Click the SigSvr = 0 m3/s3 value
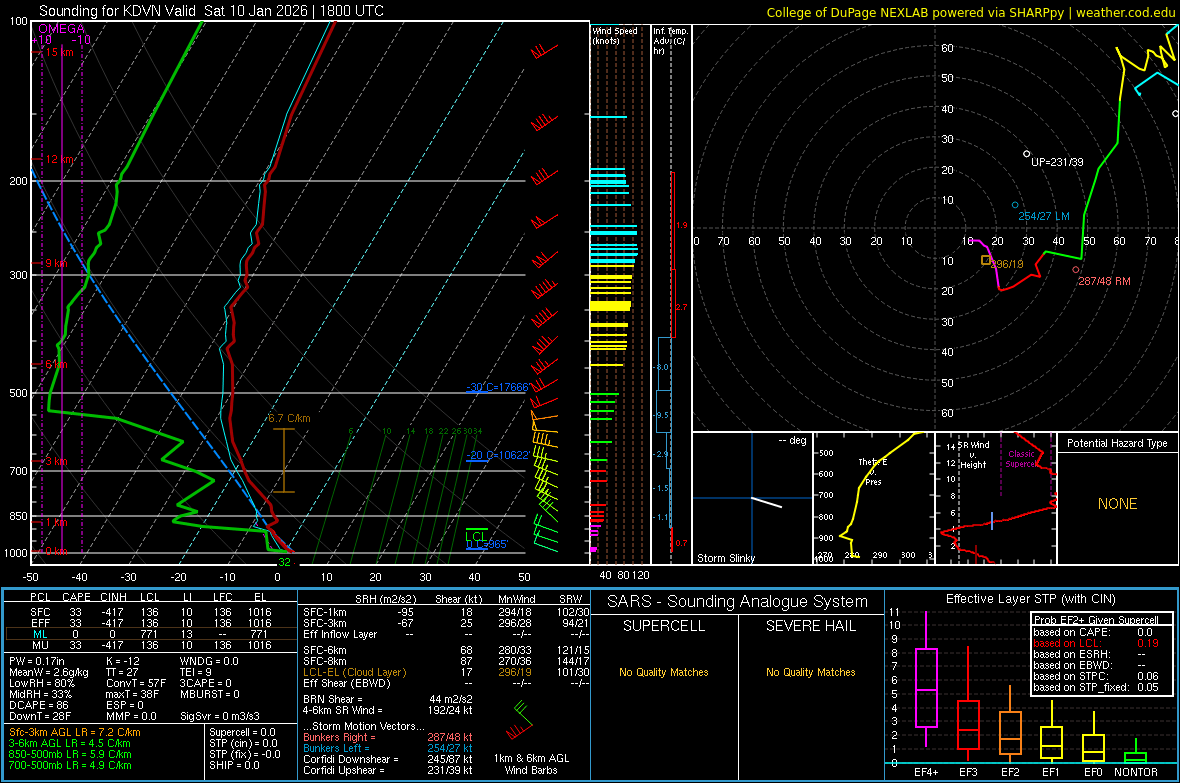Image resolution: width=1180 pixels, height=783 pixels. [220, 716]
